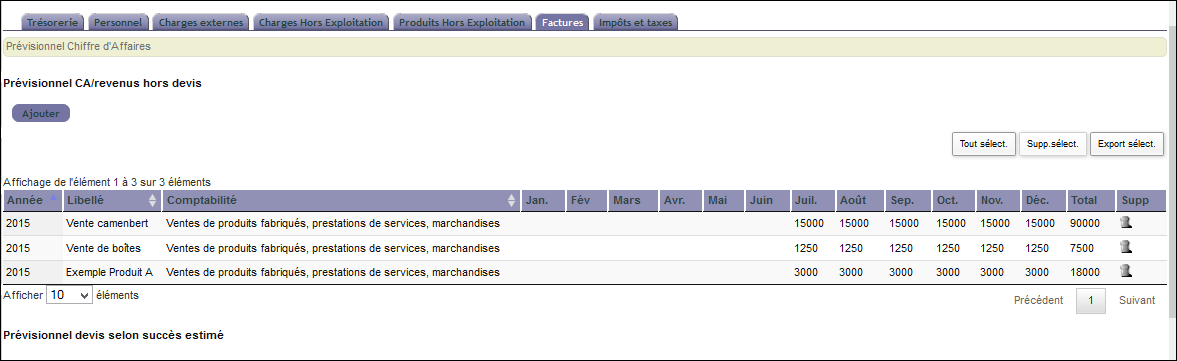Click the Ajouter button
This screenshot has width=1177, height=361.
[41, 113]
